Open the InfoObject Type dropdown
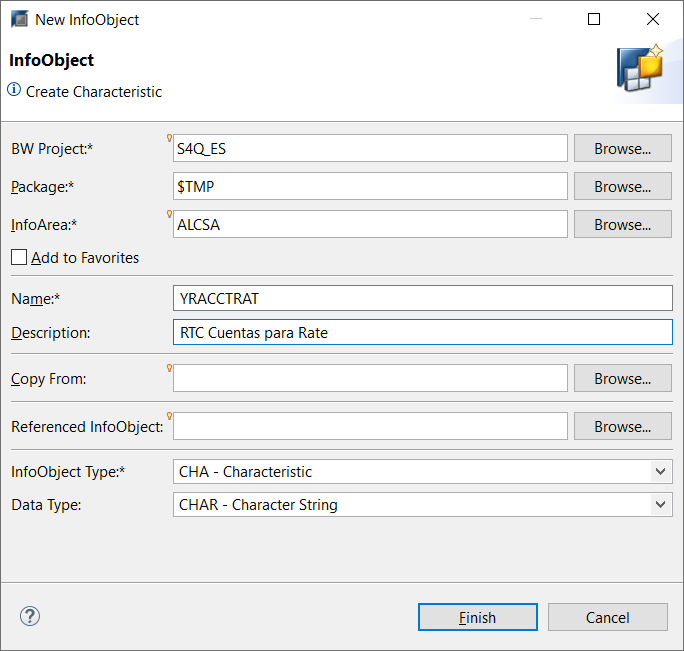 click(660, 472)
